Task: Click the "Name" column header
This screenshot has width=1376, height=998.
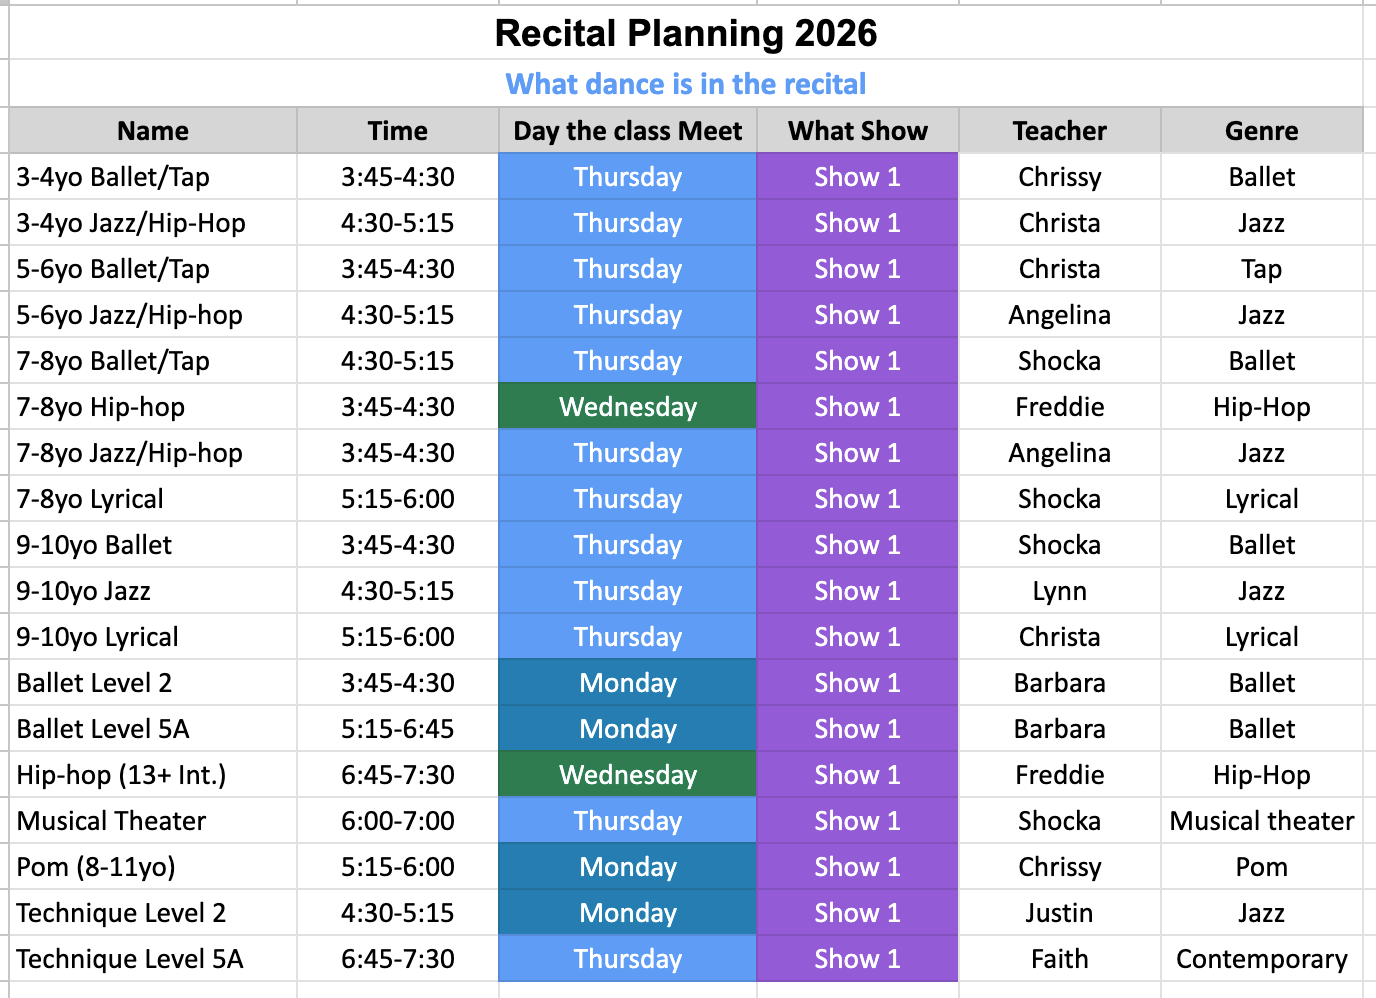Action: pos(153,131)
